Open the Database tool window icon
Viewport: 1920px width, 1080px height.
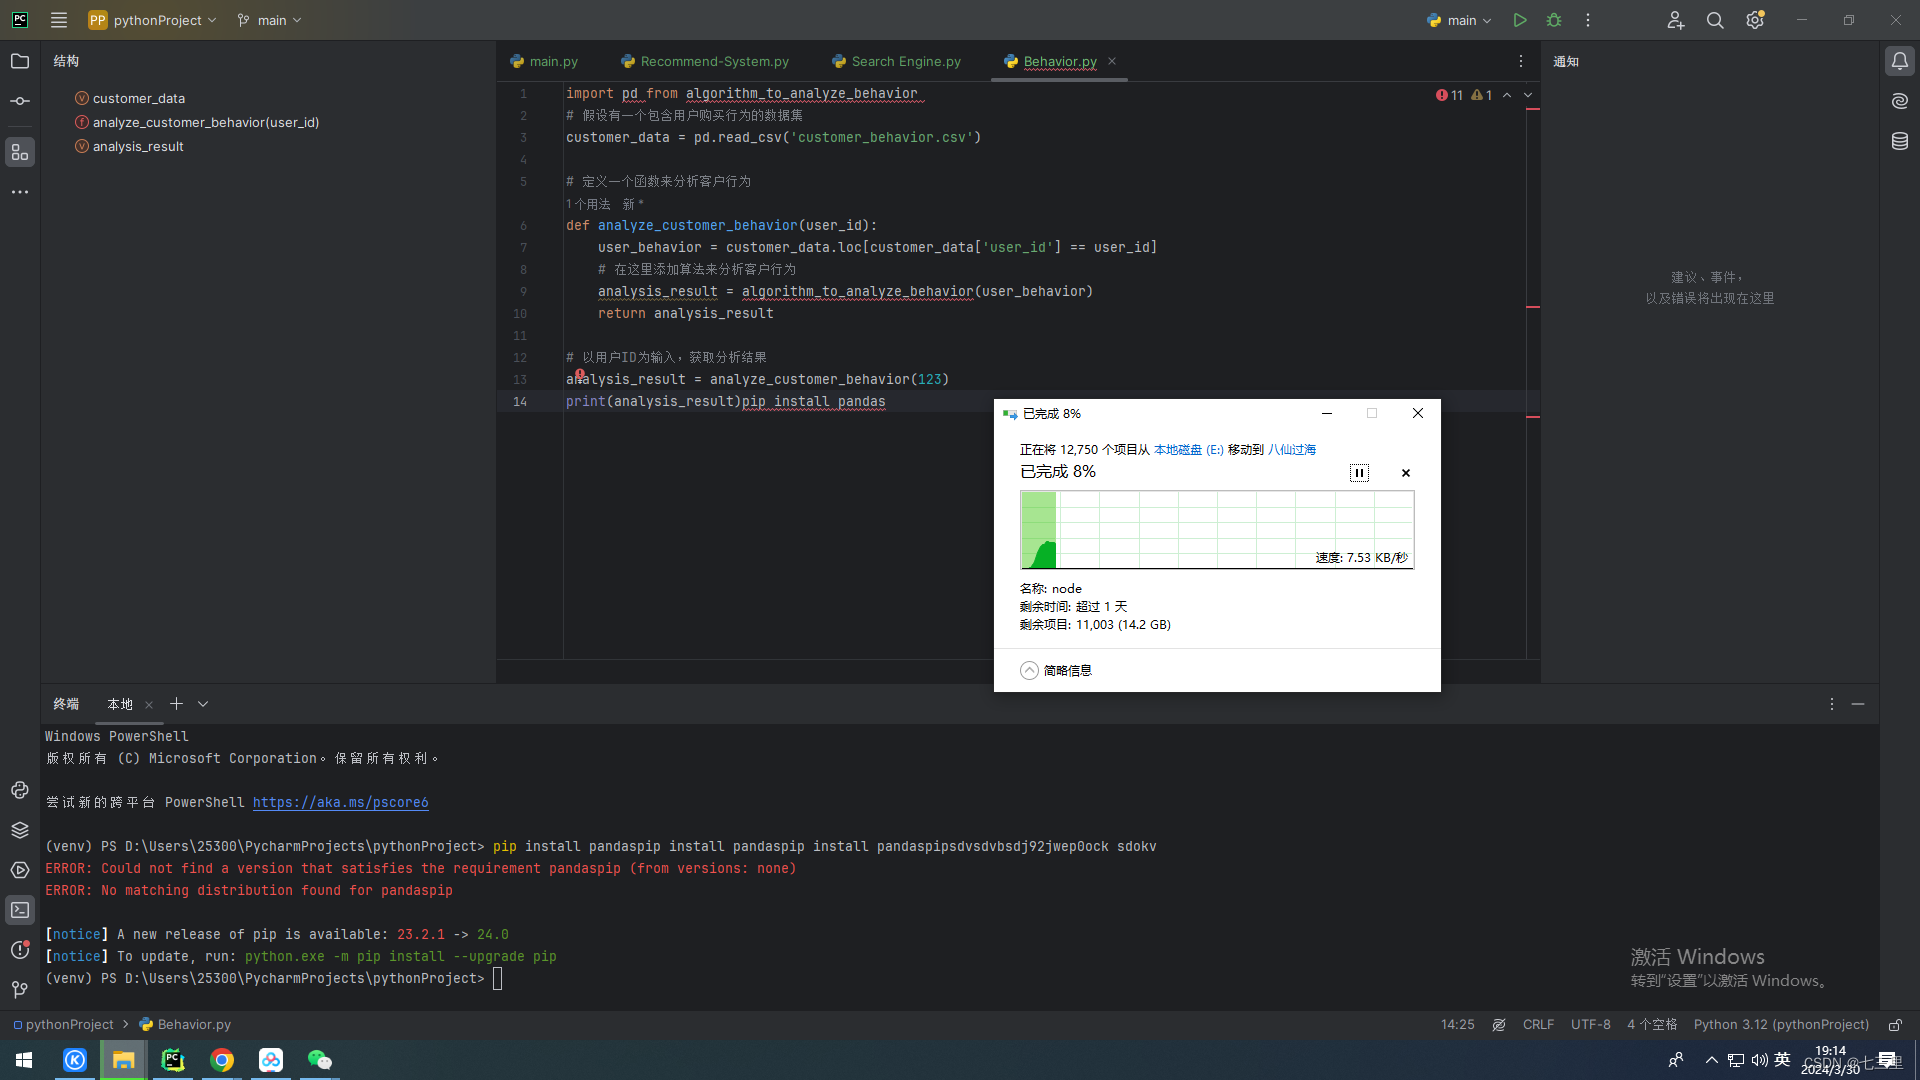tap(1900, 141)
